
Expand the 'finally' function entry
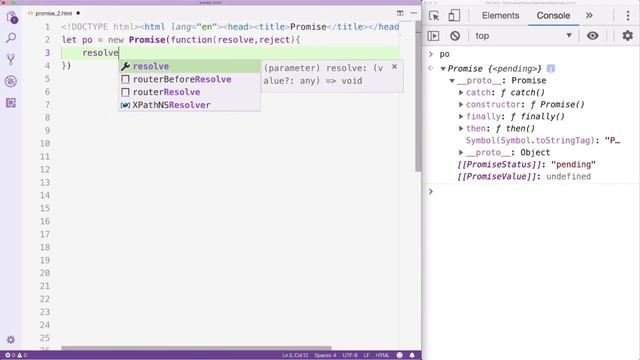coord(461,116)
